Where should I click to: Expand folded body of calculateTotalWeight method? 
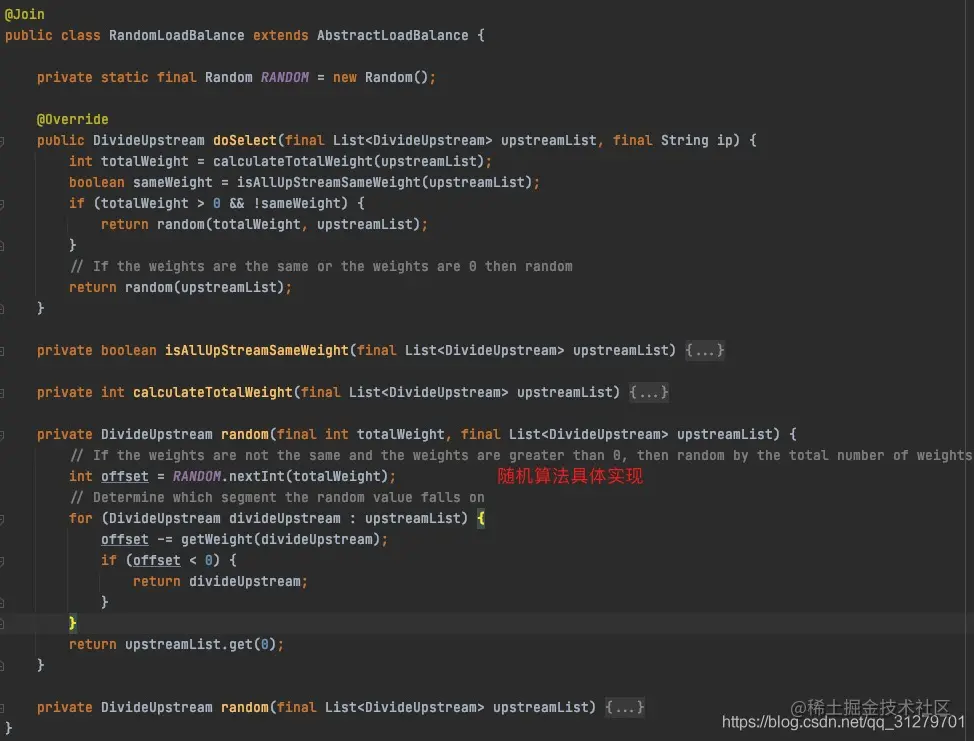649,393
